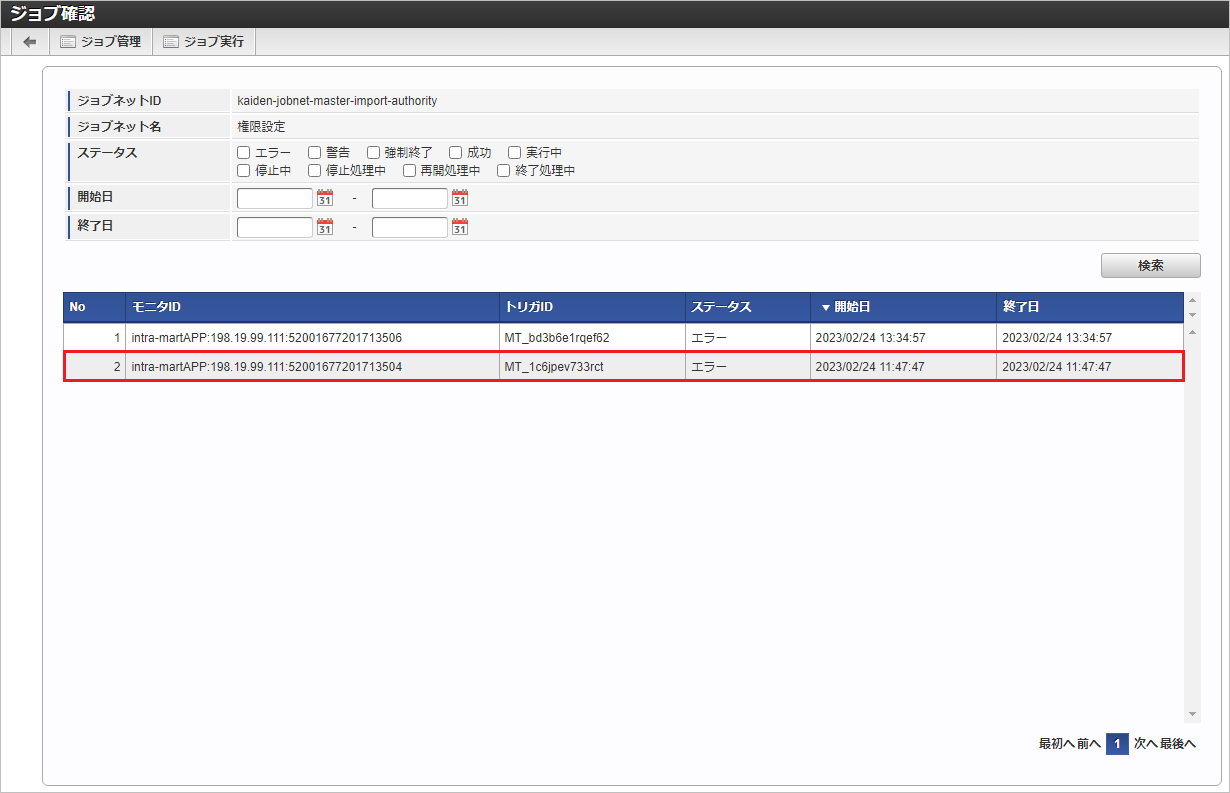The height and width of the screenshot is (793, 1230).
Task: Open calendar for start date from field
Action: pos(324,198)
